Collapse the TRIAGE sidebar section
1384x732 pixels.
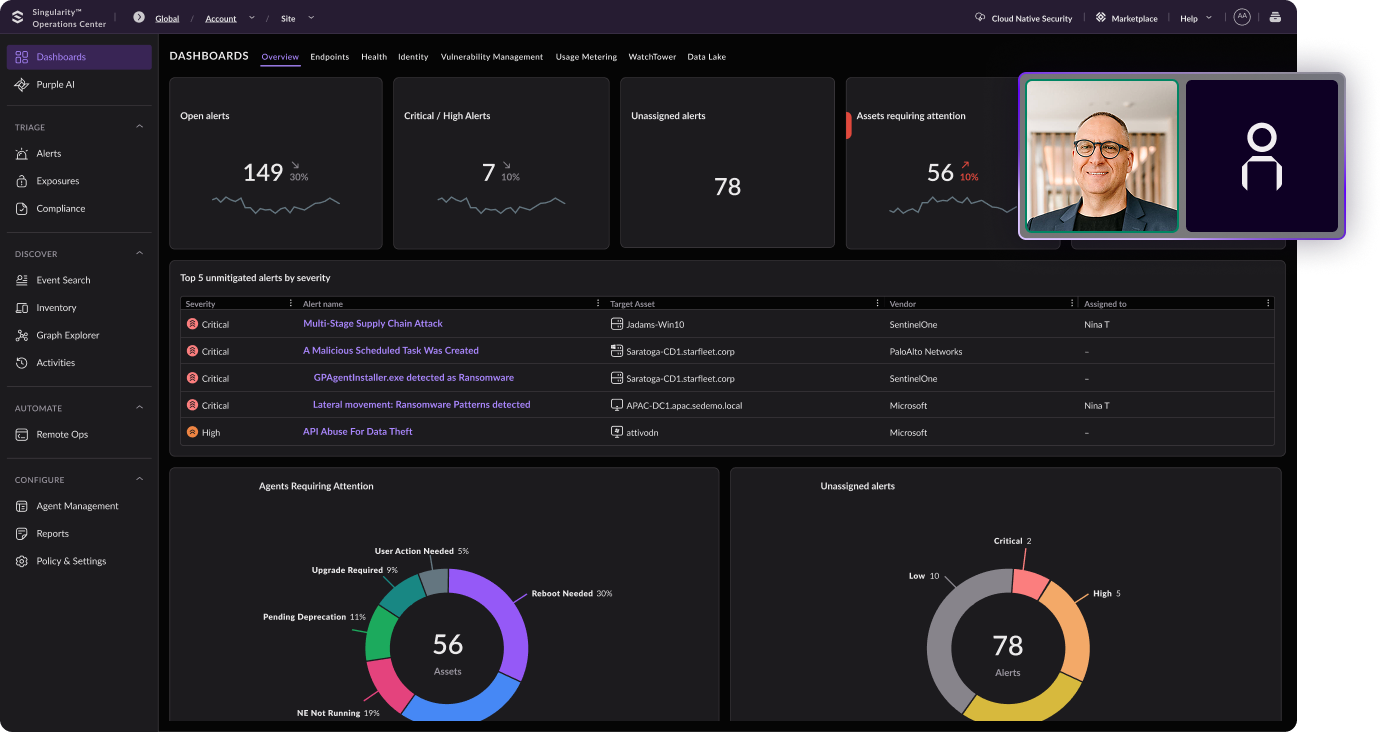point(139,127)
